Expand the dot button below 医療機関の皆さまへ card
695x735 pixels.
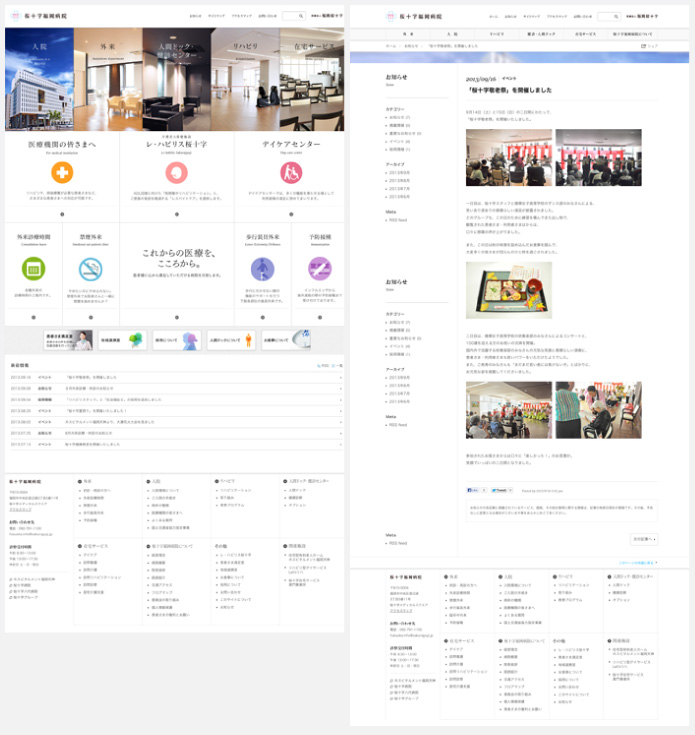coord(62,214)
